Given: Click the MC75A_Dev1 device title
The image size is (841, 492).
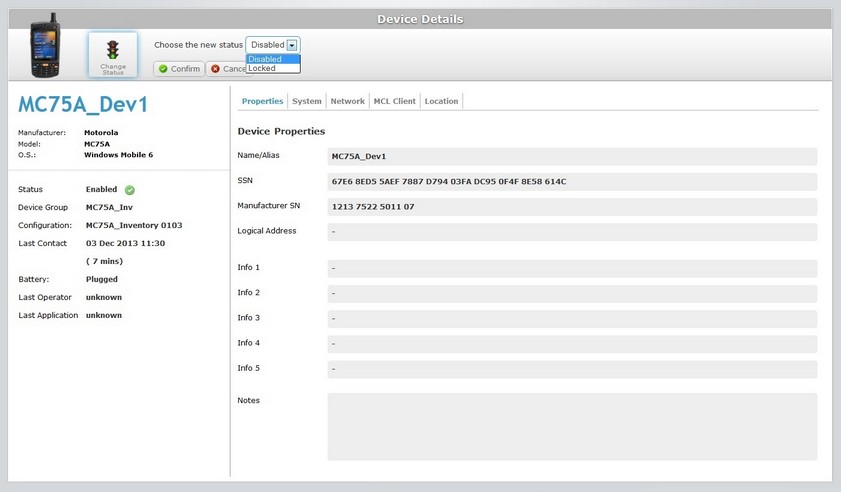Looking at the screenshot, I should click(83, 105).
